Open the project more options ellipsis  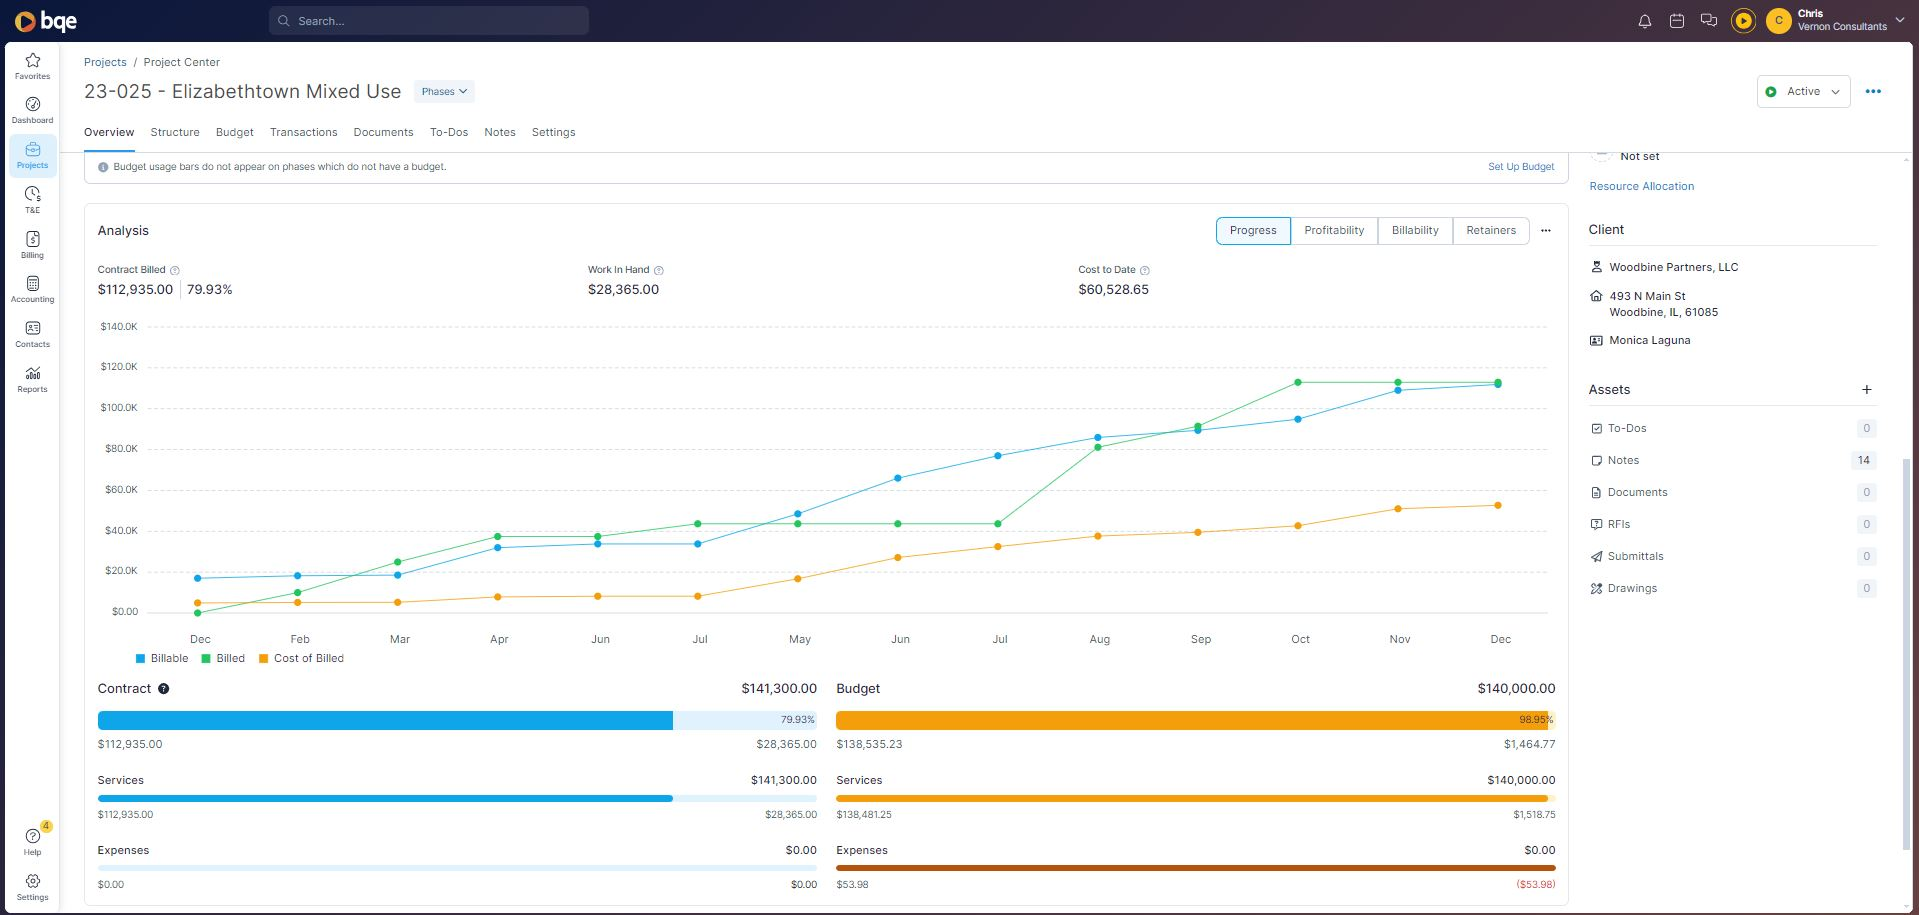(1873, 91)
